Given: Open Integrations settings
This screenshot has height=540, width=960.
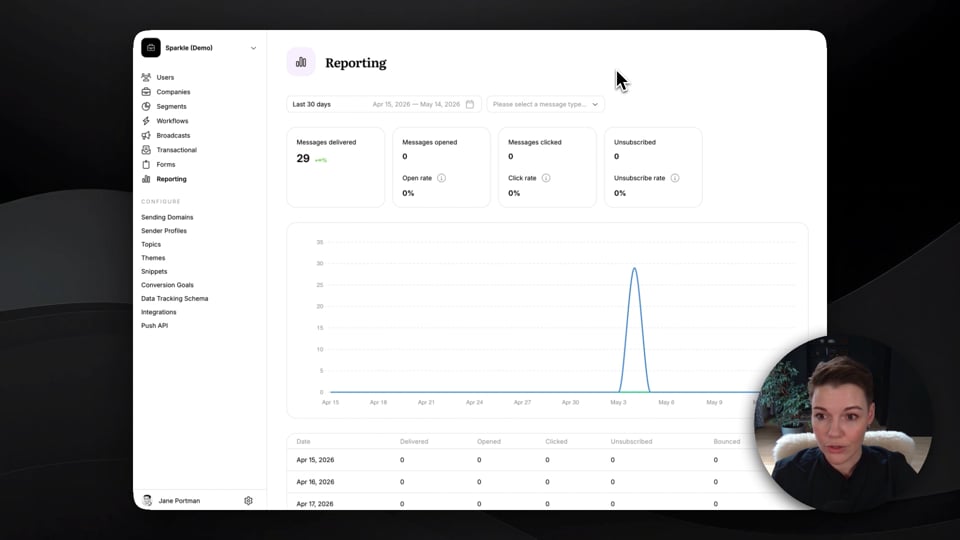Looking at the screenshot, I should [159, 312].
